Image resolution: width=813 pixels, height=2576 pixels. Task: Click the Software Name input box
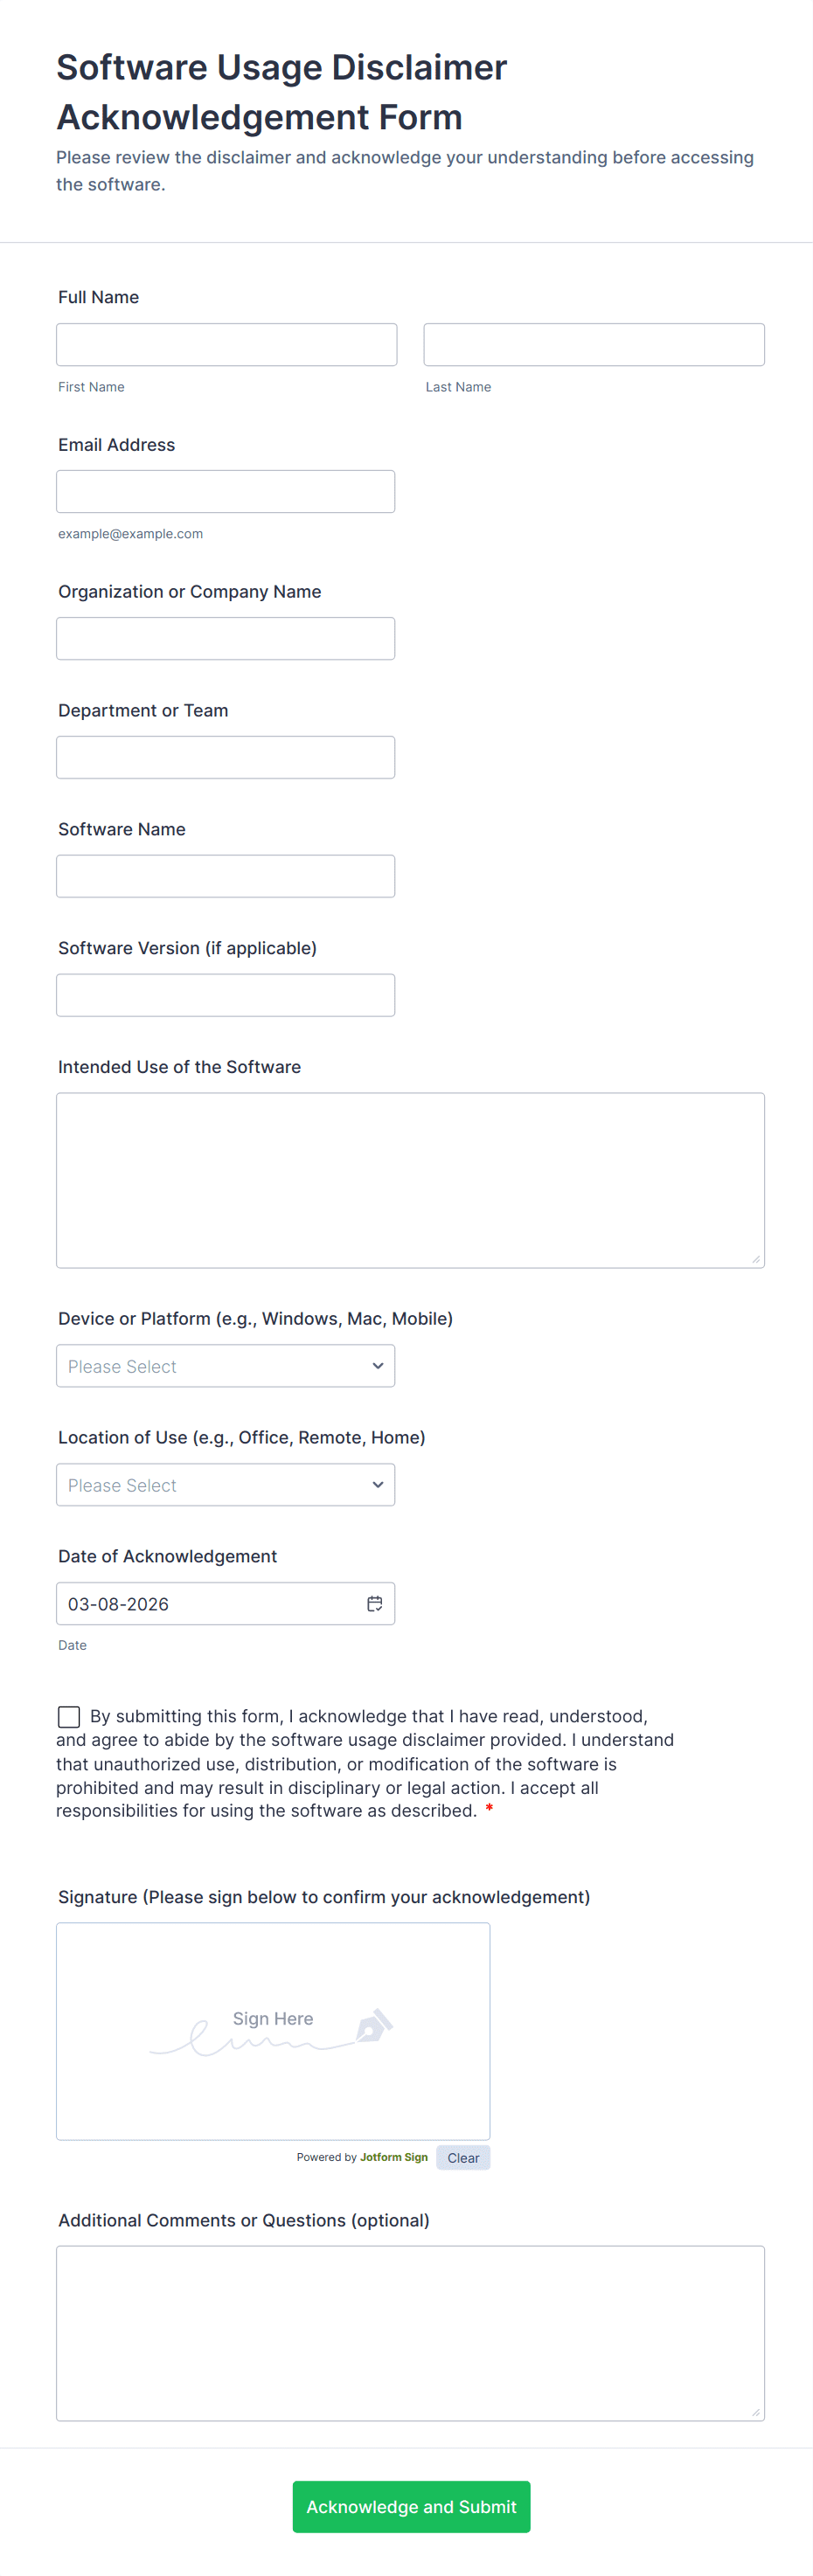pyautogui.click(x=225, y=876)
